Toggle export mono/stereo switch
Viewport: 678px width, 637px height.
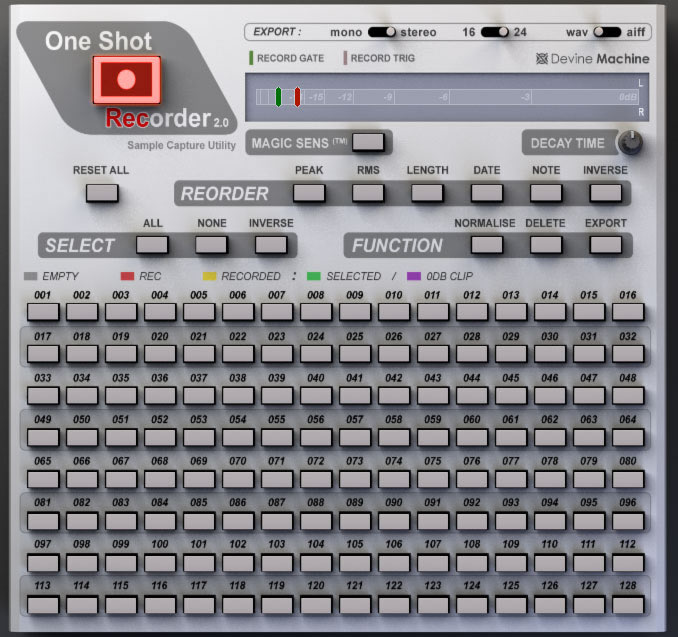(x=381, y=32)
